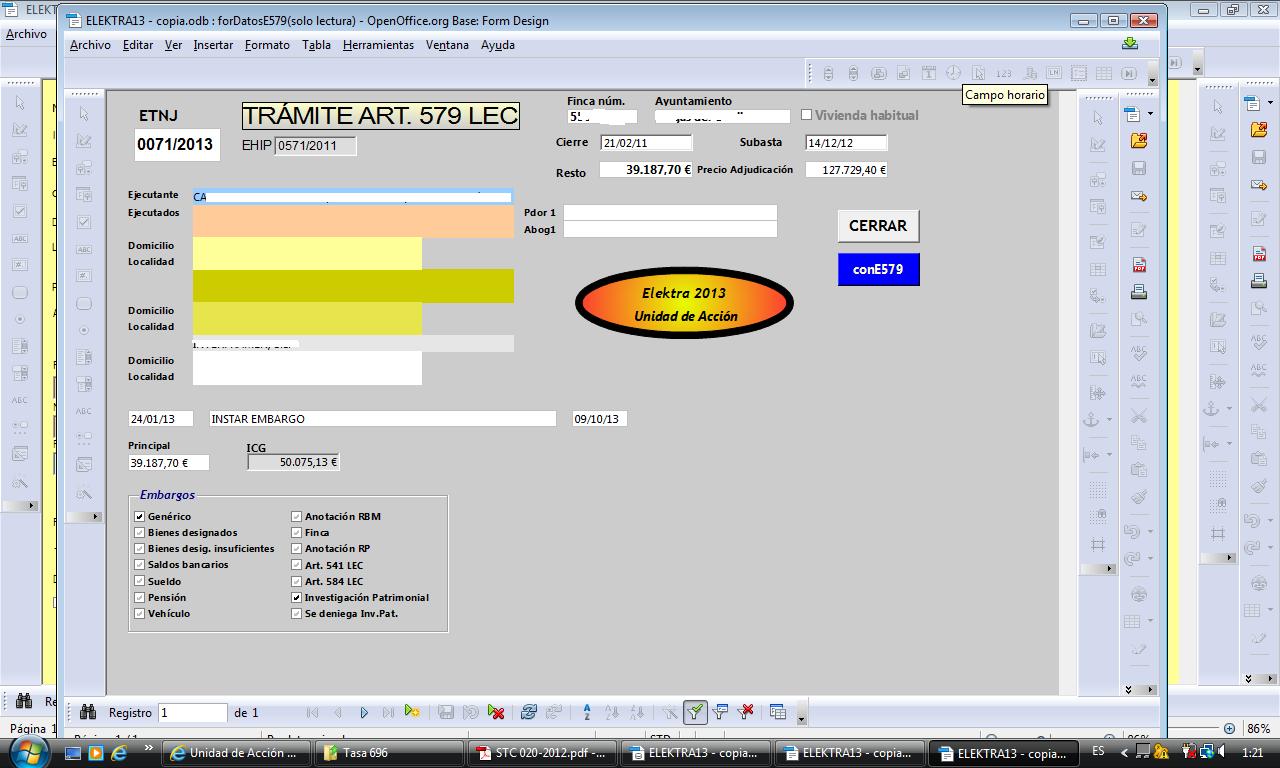Open the Formato menu
This screenshot has width=1280, height=768.
point(267,45)
